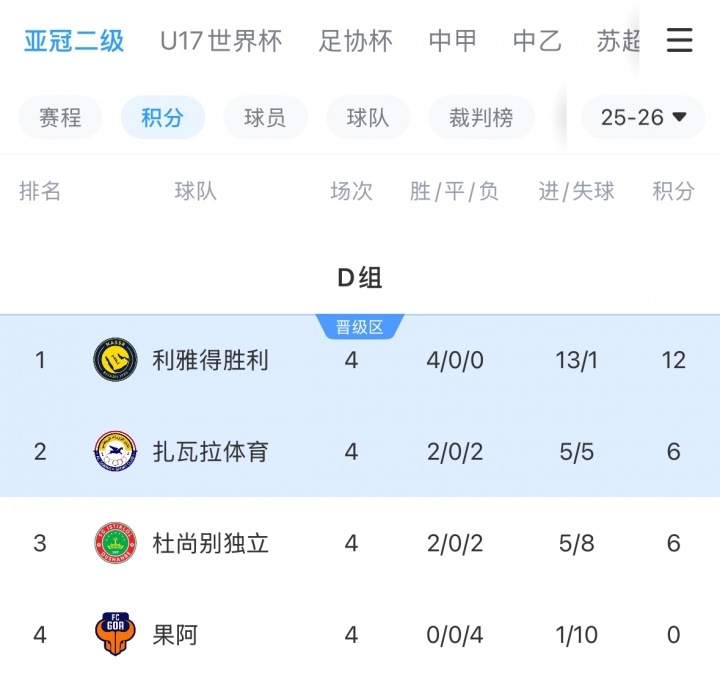This screenshot has width=720, height=696.
Task: Open the 球队 teams pill
Action: [x=368, y=118]
